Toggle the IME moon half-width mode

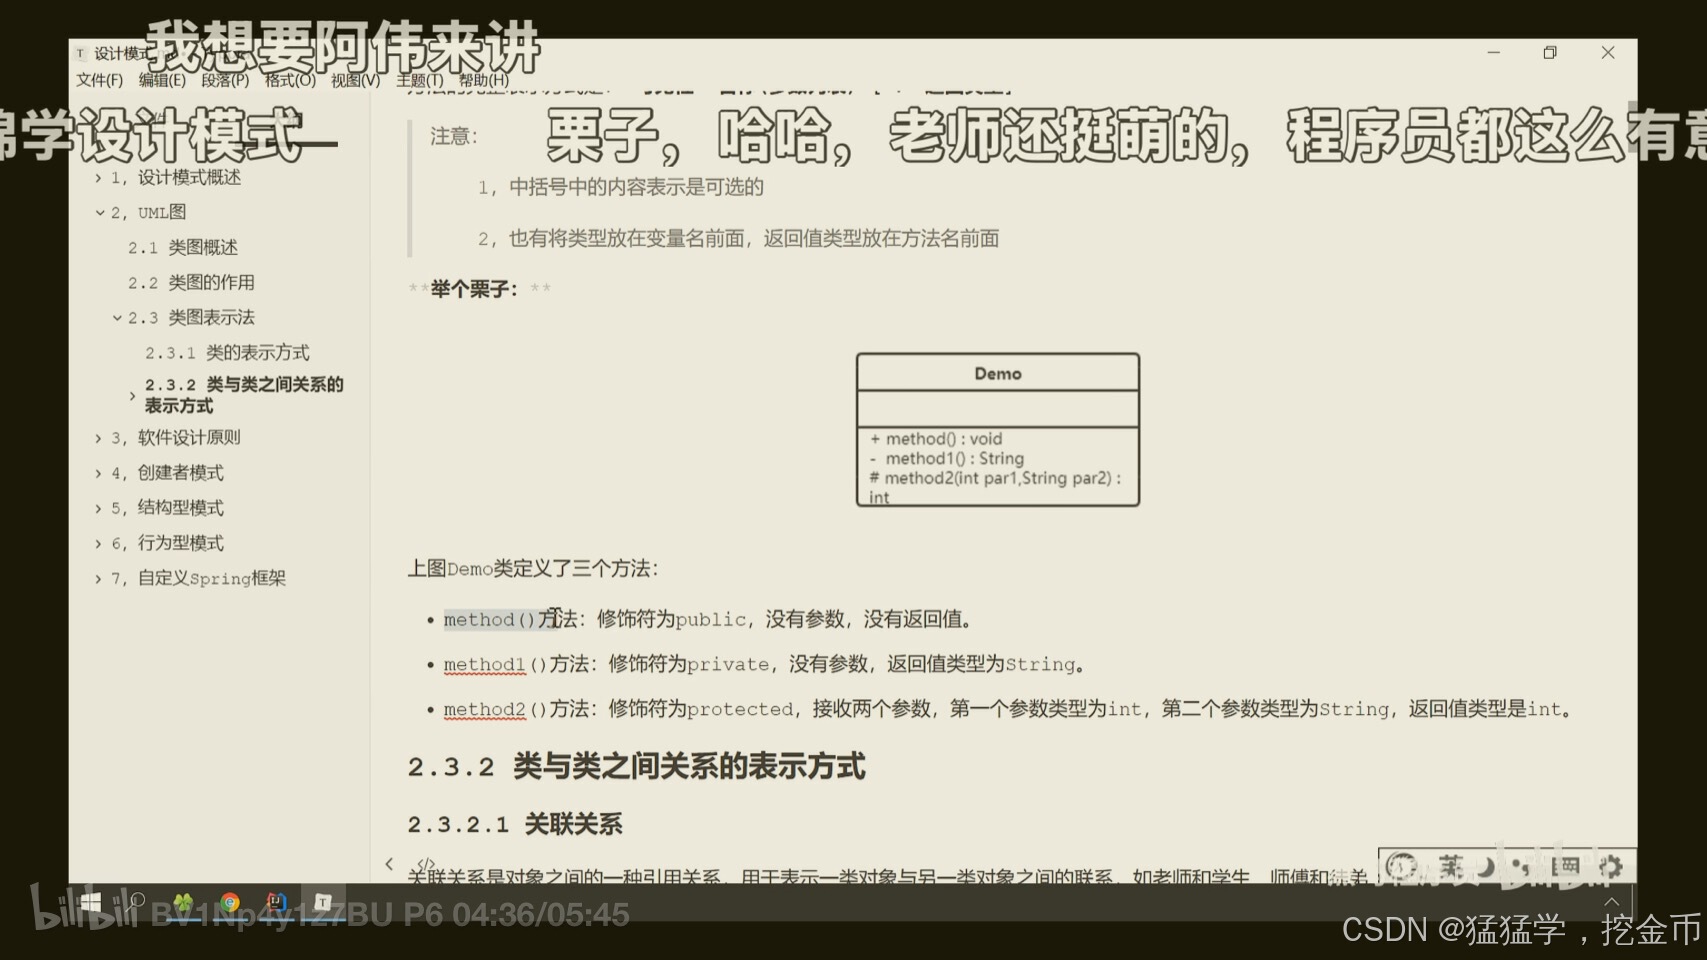pyautogui.click(x=1486, y=867)
